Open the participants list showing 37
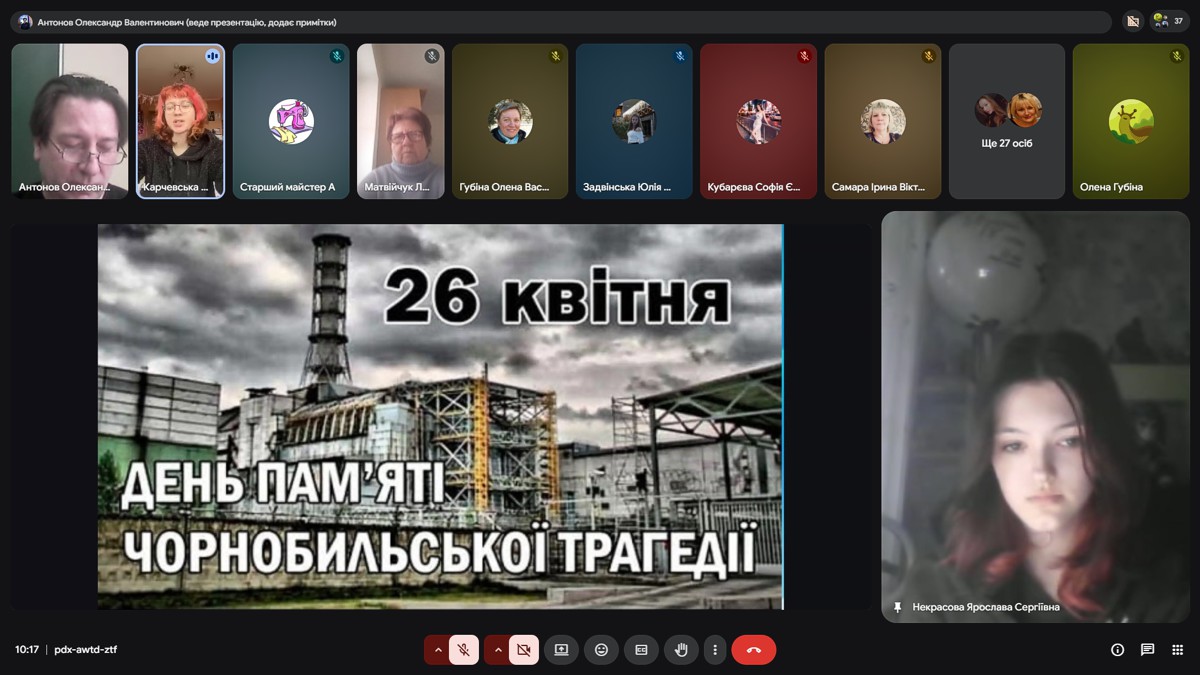The height and width of the screenshot is (675, 1200). (x=1170, y=21)
